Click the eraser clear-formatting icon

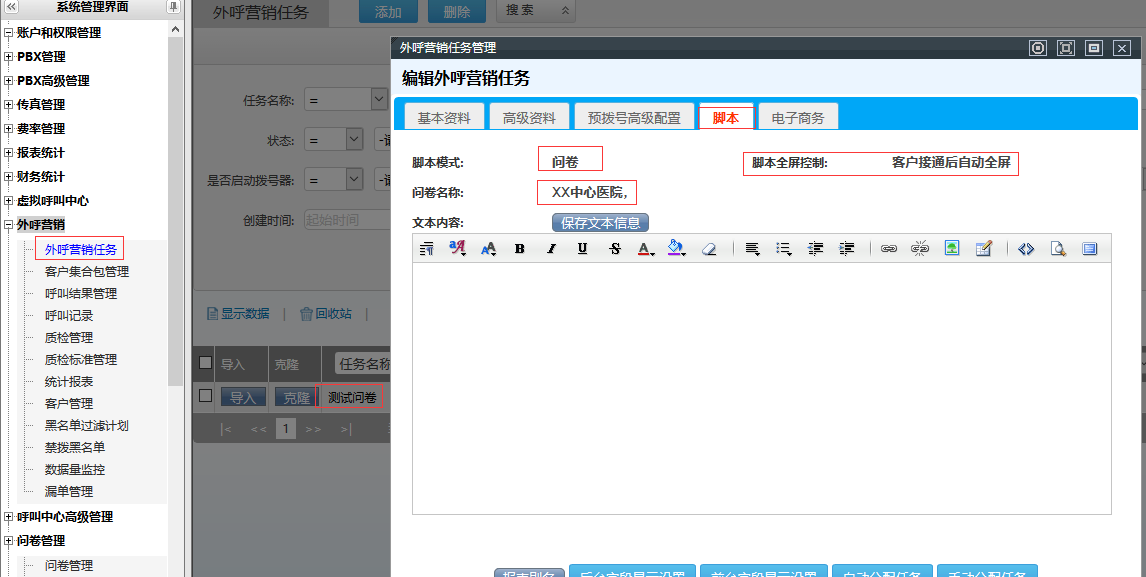pos(709,249)
